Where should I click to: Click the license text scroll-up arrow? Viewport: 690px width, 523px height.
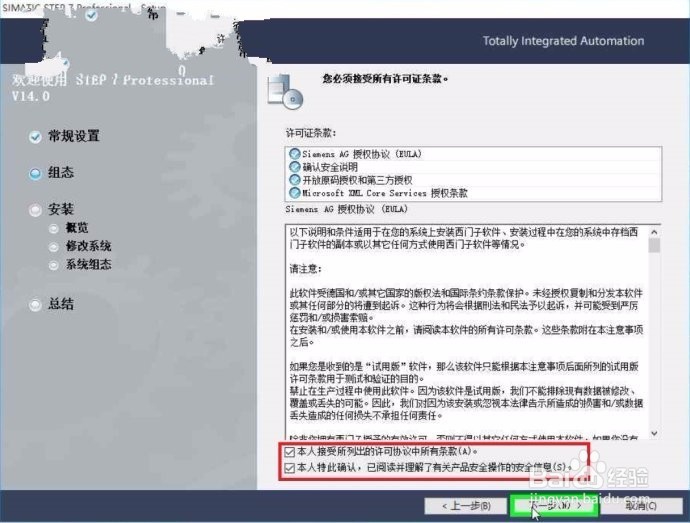pos(654,232)
